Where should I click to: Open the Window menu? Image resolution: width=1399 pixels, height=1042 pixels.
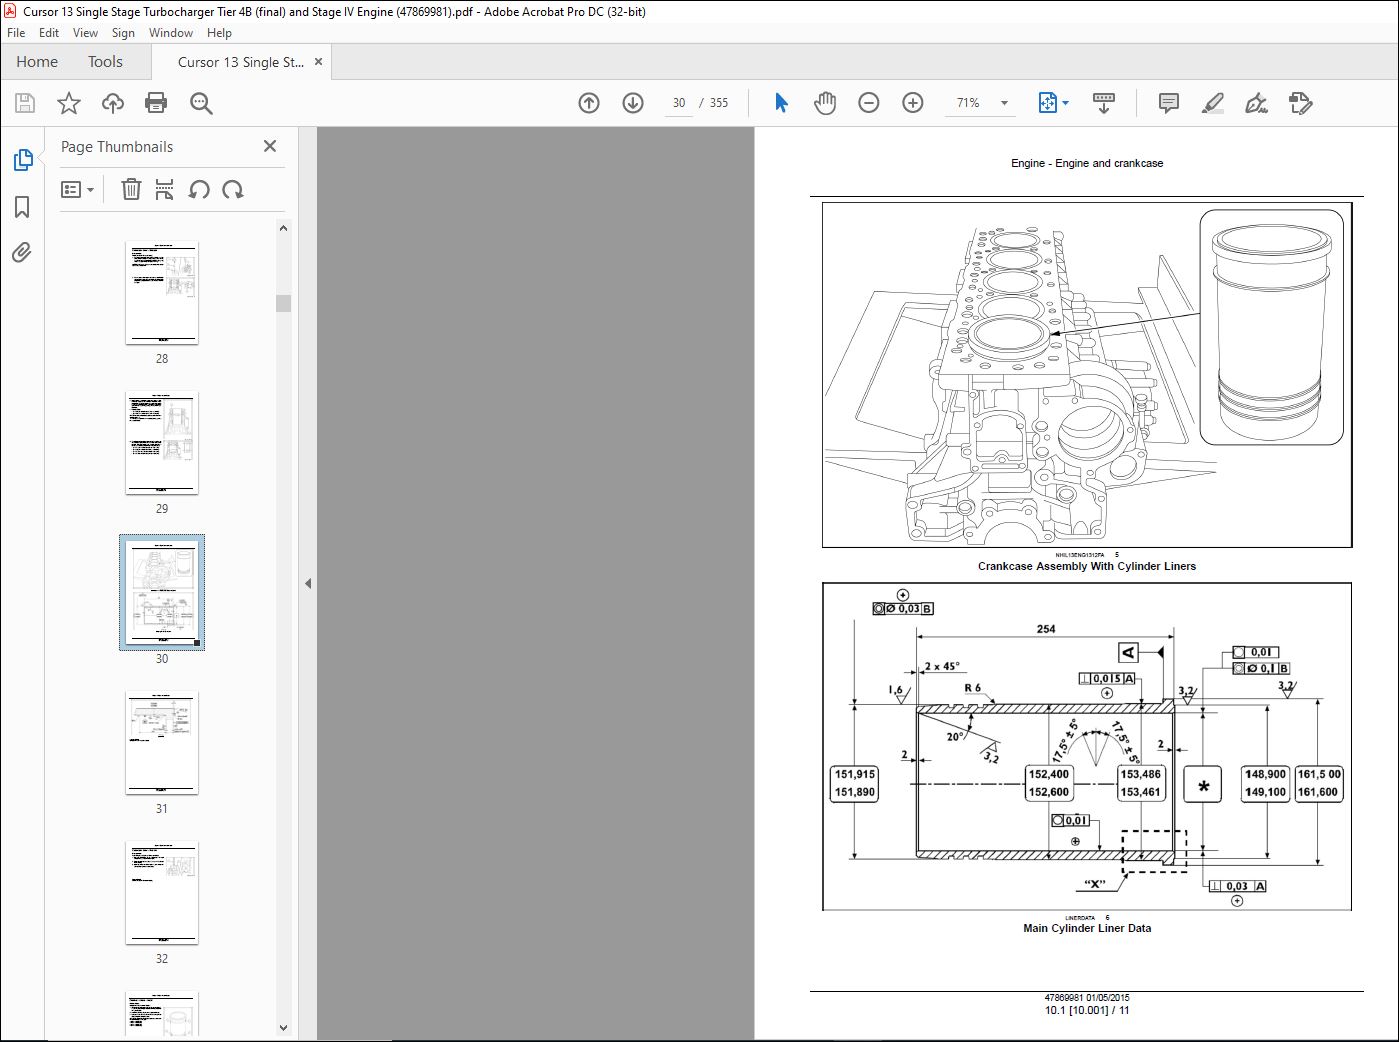171,33
